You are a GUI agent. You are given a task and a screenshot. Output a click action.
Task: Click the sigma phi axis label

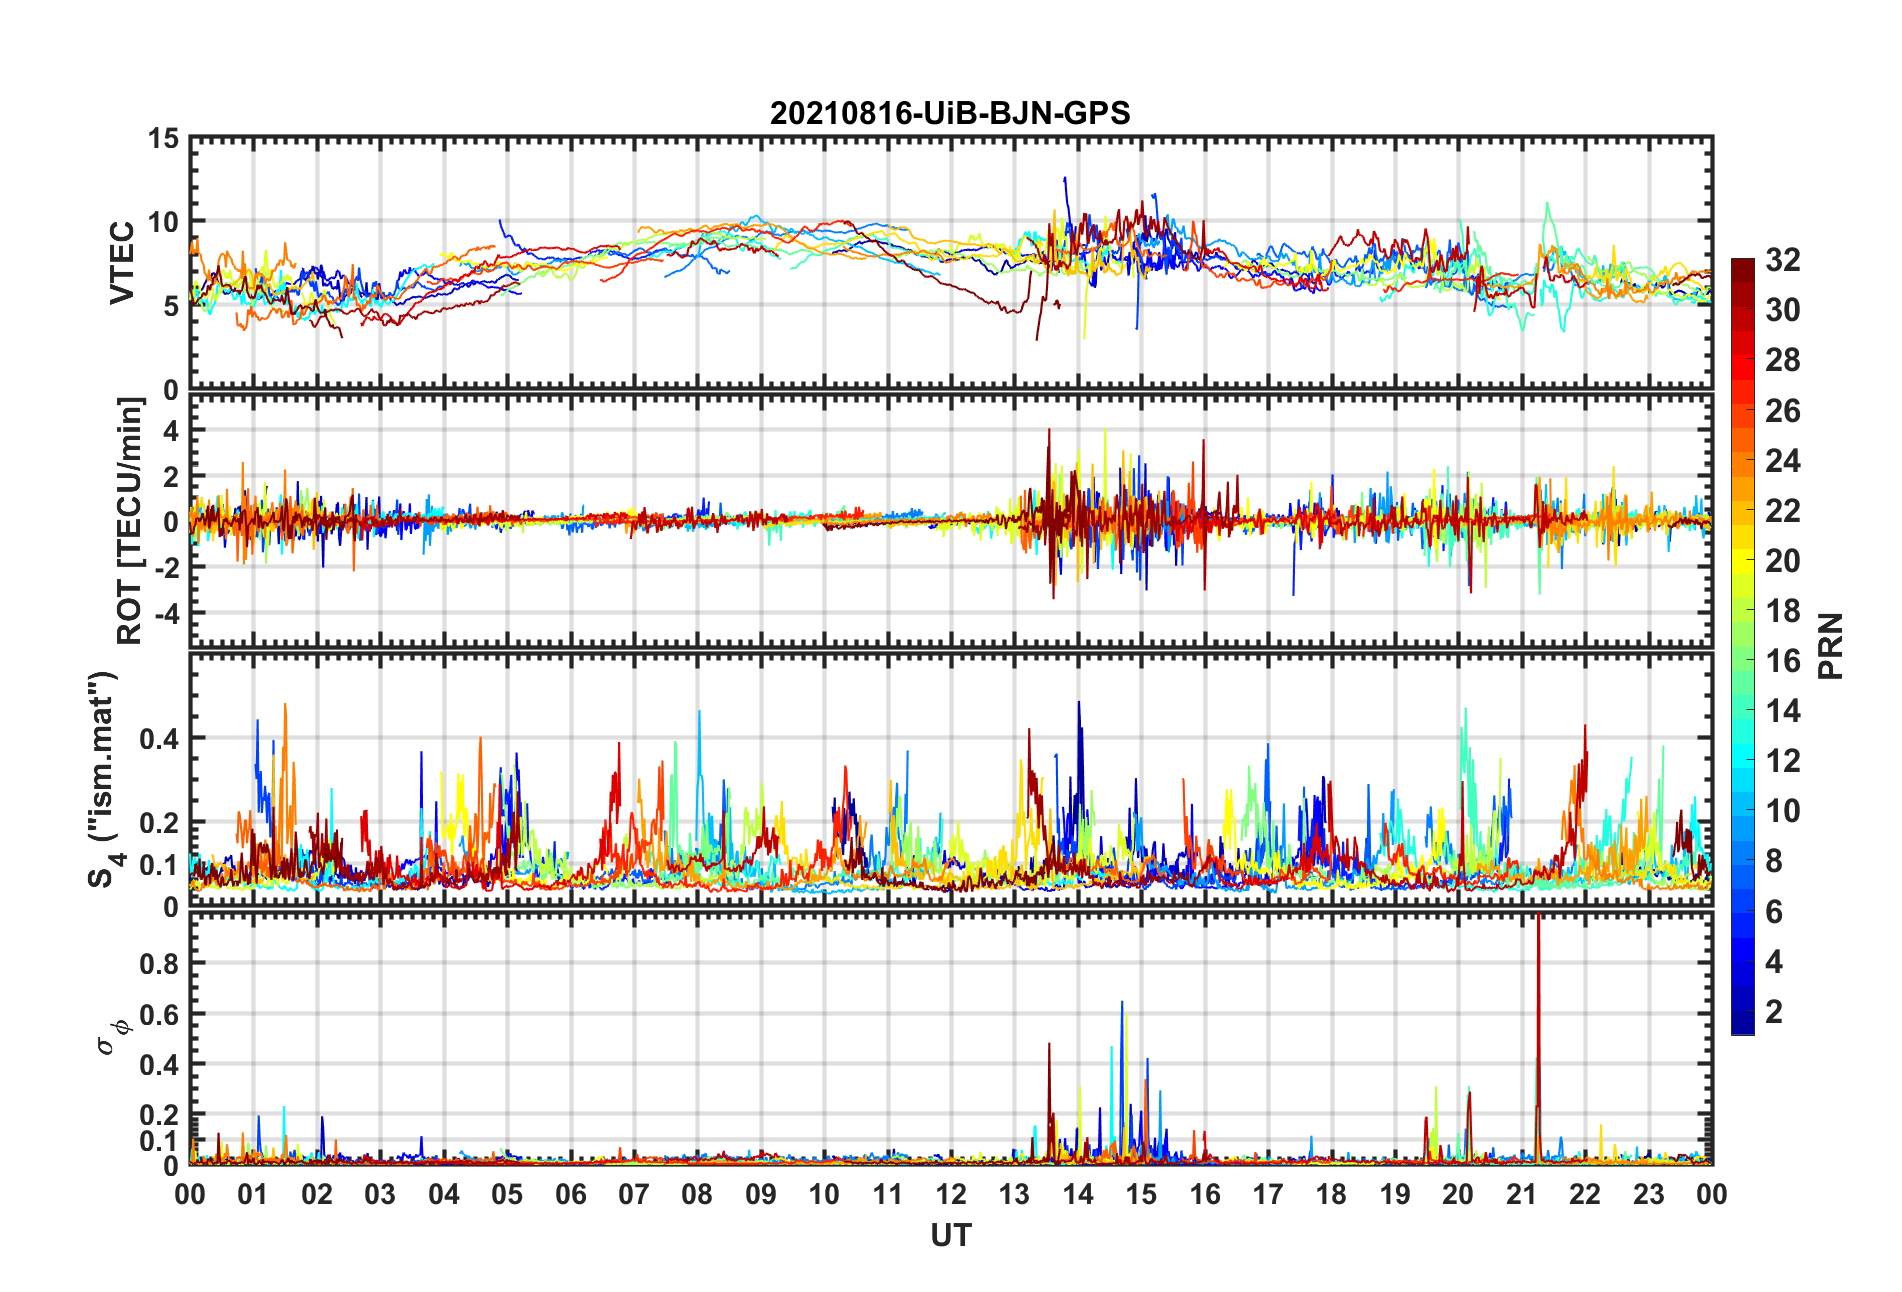click(x=111, y=1036)
